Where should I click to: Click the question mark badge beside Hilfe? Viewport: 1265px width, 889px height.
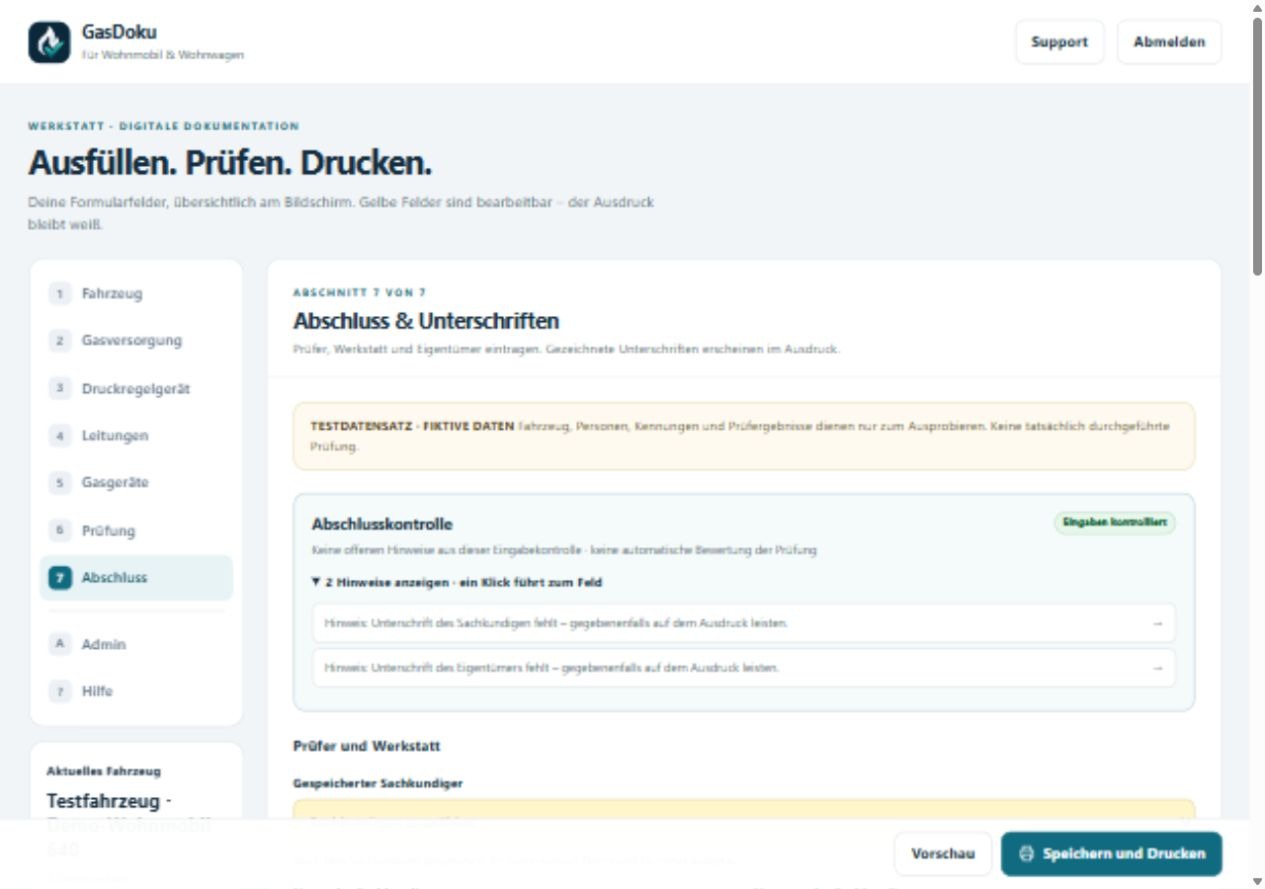60,692
